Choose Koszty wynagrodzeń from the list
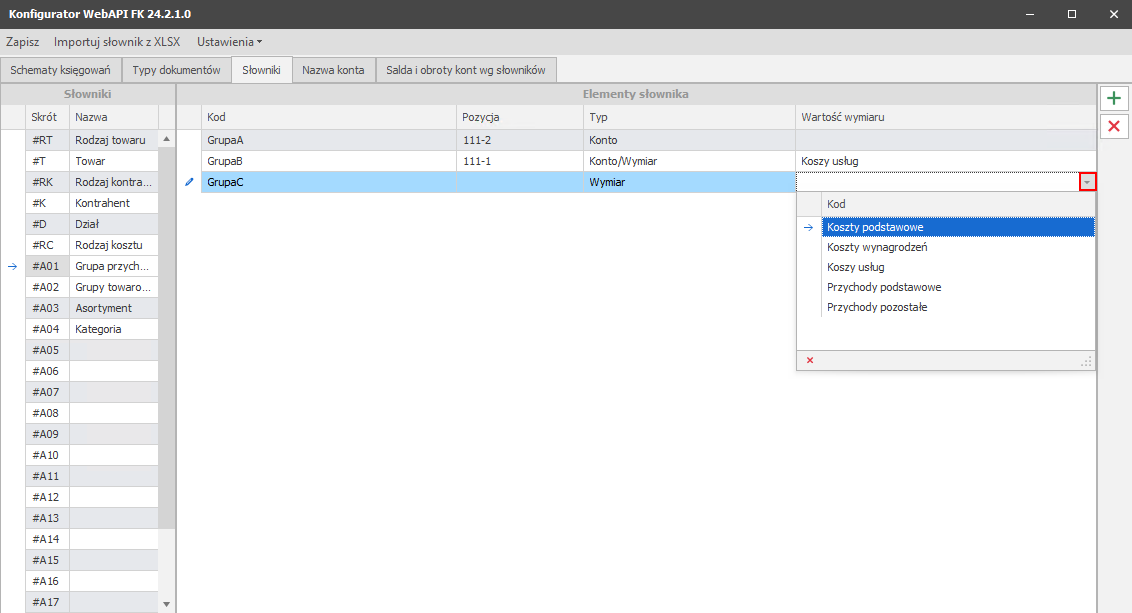1132x613 pixels. click(x=877, y=247)
